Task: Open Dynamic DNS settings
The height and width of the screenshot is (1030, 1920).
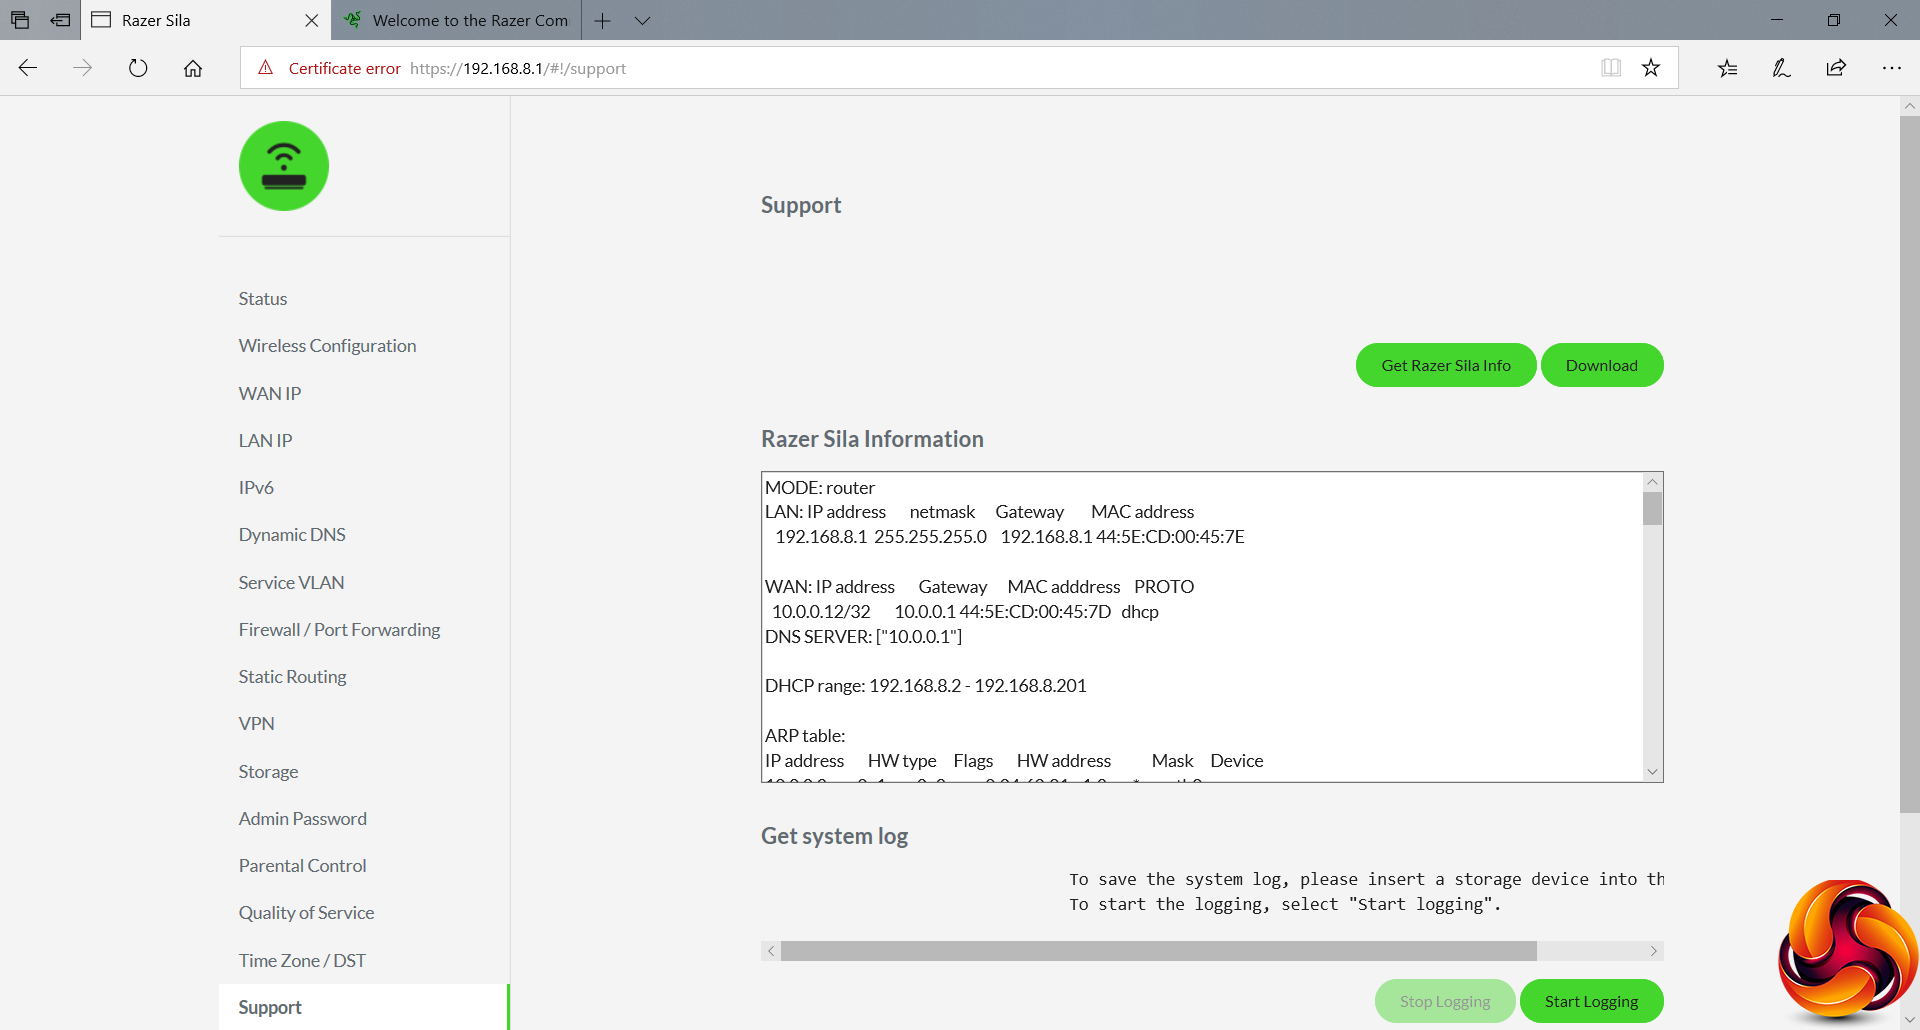Action: (292, 535)
